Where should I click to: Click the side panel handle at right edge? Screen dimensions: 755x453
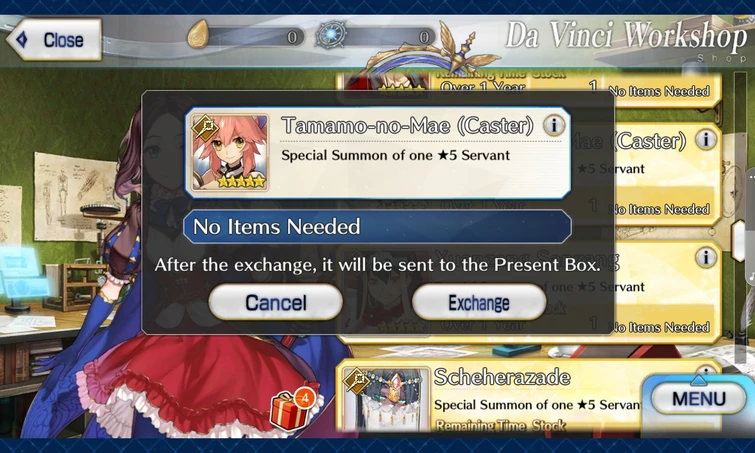tap(739, 241)
